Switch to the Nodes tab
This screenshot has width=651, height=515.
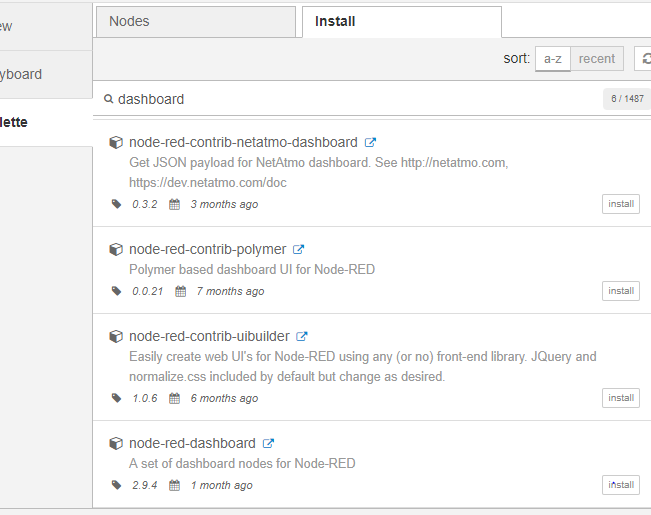pos(196,22)
